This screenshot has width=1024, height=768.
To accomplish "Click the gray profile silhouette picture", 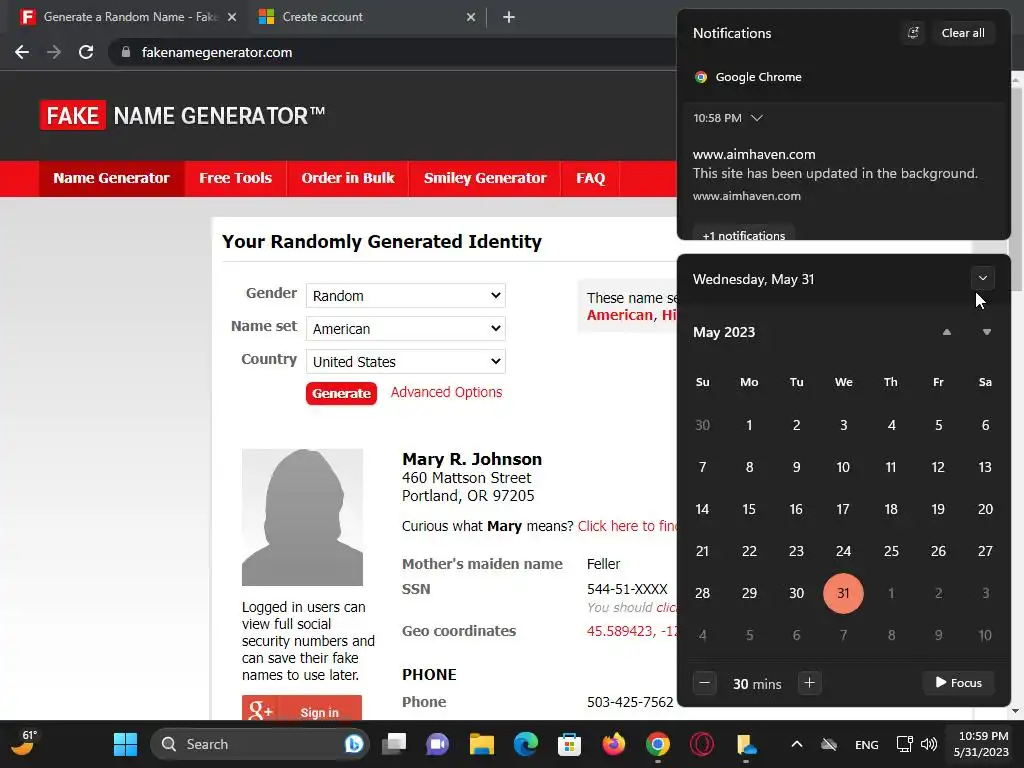I will [x=302, y=517].
